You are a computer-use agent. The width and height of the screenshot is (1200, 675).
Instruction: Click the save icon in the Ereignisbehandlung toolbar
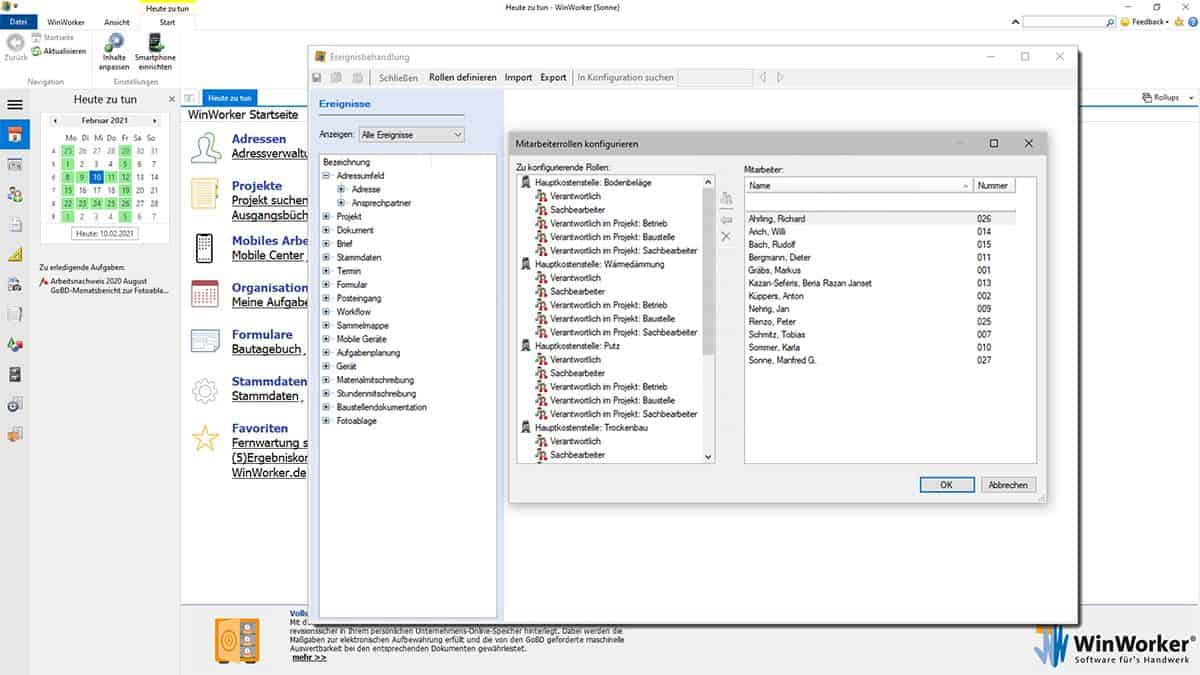[x=317, y=77]
